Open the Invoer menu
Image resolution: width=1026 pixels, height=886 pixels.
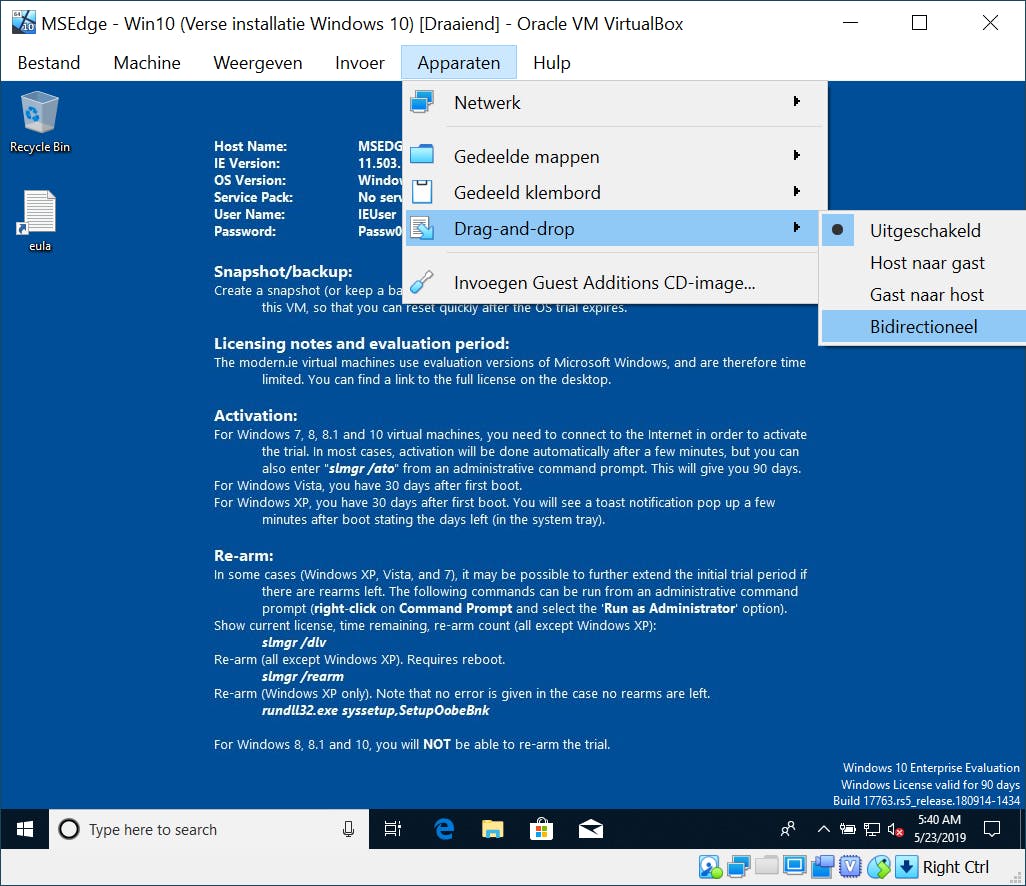(x=359, y=63)
